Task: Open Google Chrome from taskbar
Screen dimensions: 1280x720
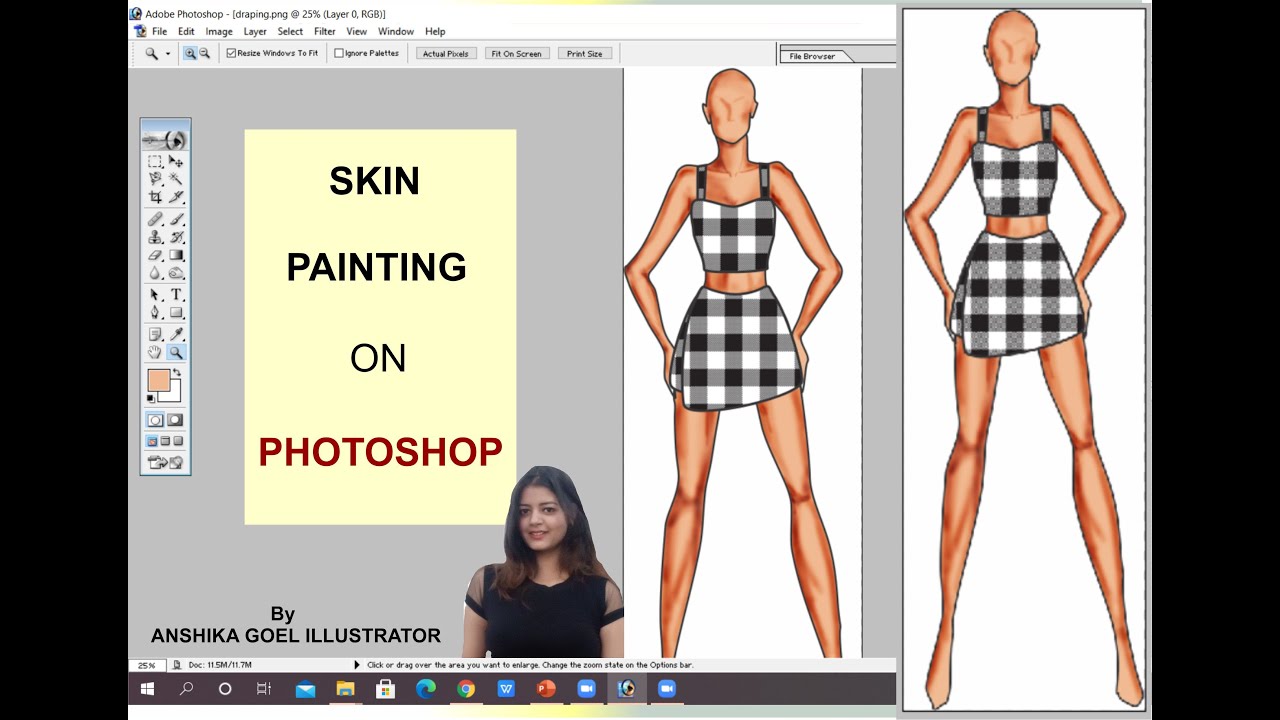Action: 465,689
